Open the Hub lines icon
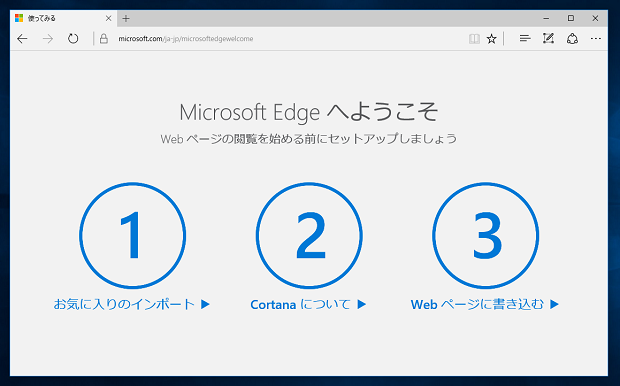Viewport: 620px width, 386px height. [525, 39]
